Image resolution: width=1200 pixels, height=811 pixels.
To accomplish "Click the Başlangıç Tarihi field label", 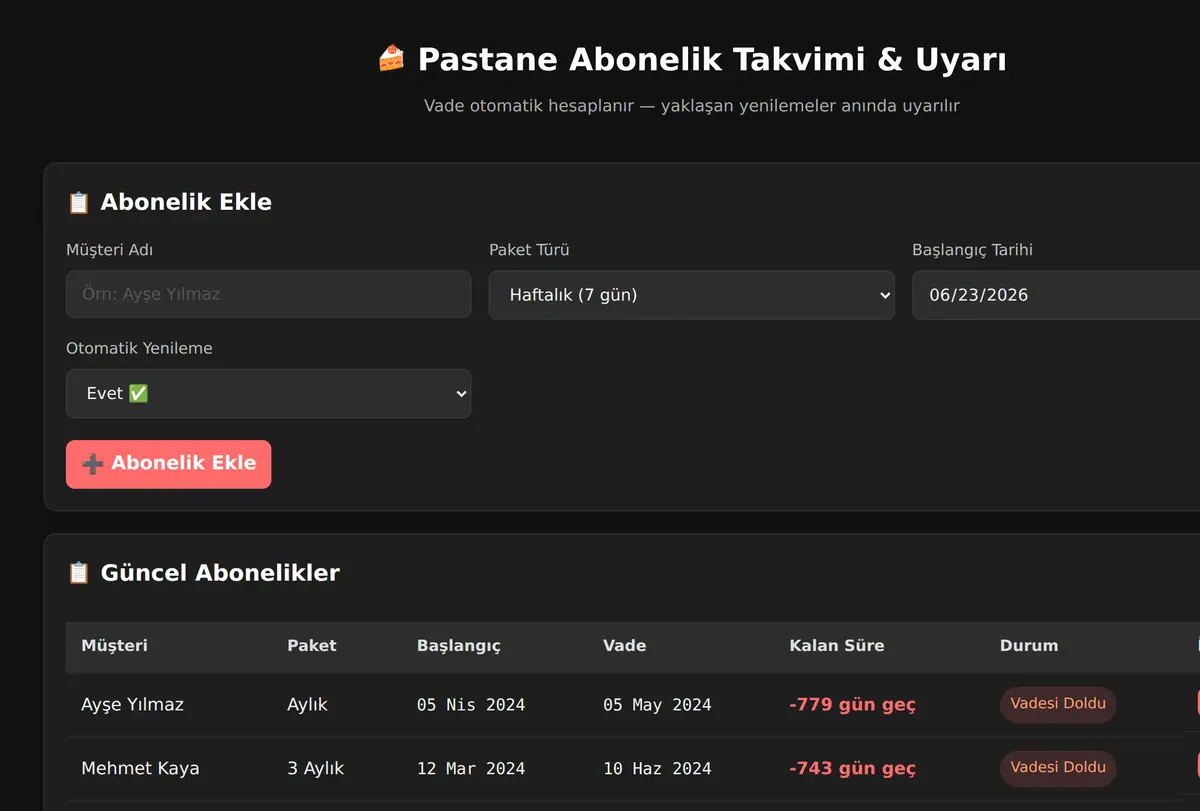I will coord(972,250).
